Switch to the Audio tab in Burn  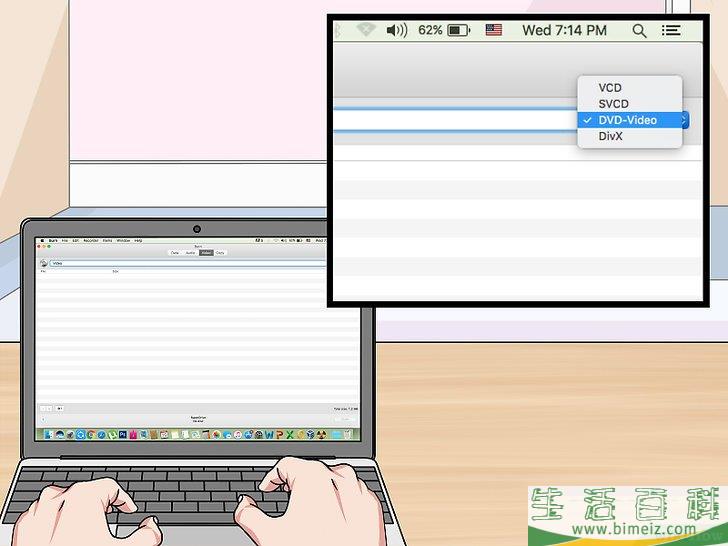click(x=190, y=253)
